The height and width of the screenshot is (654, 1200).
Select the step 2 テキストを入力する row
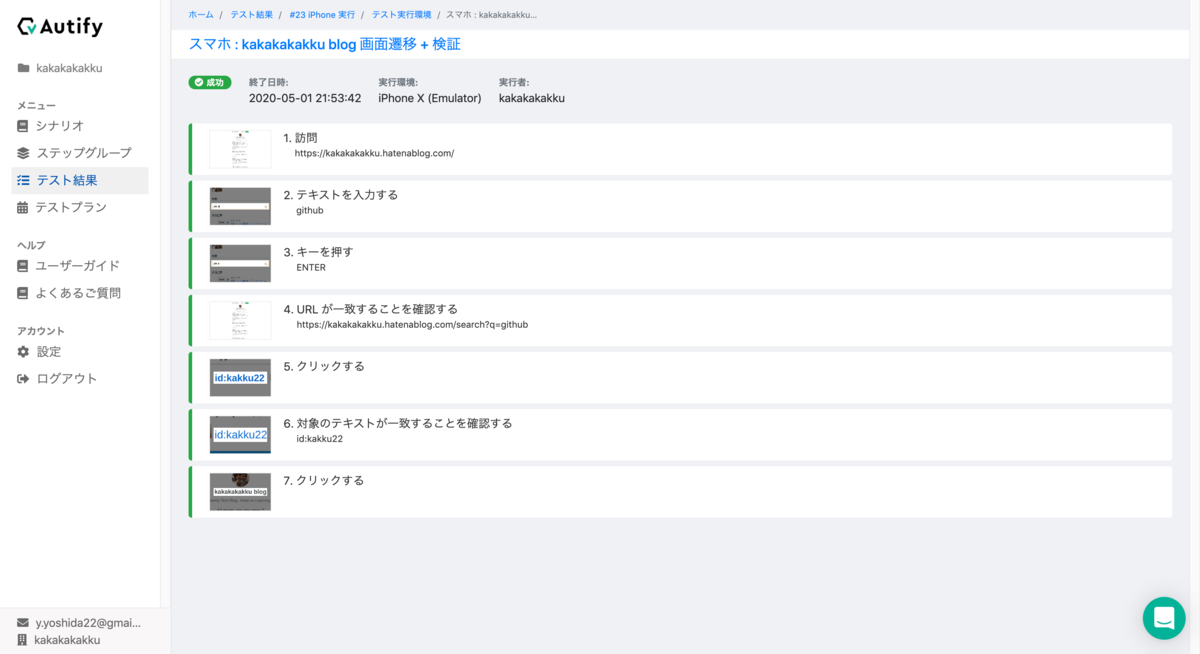coord(680,205)
